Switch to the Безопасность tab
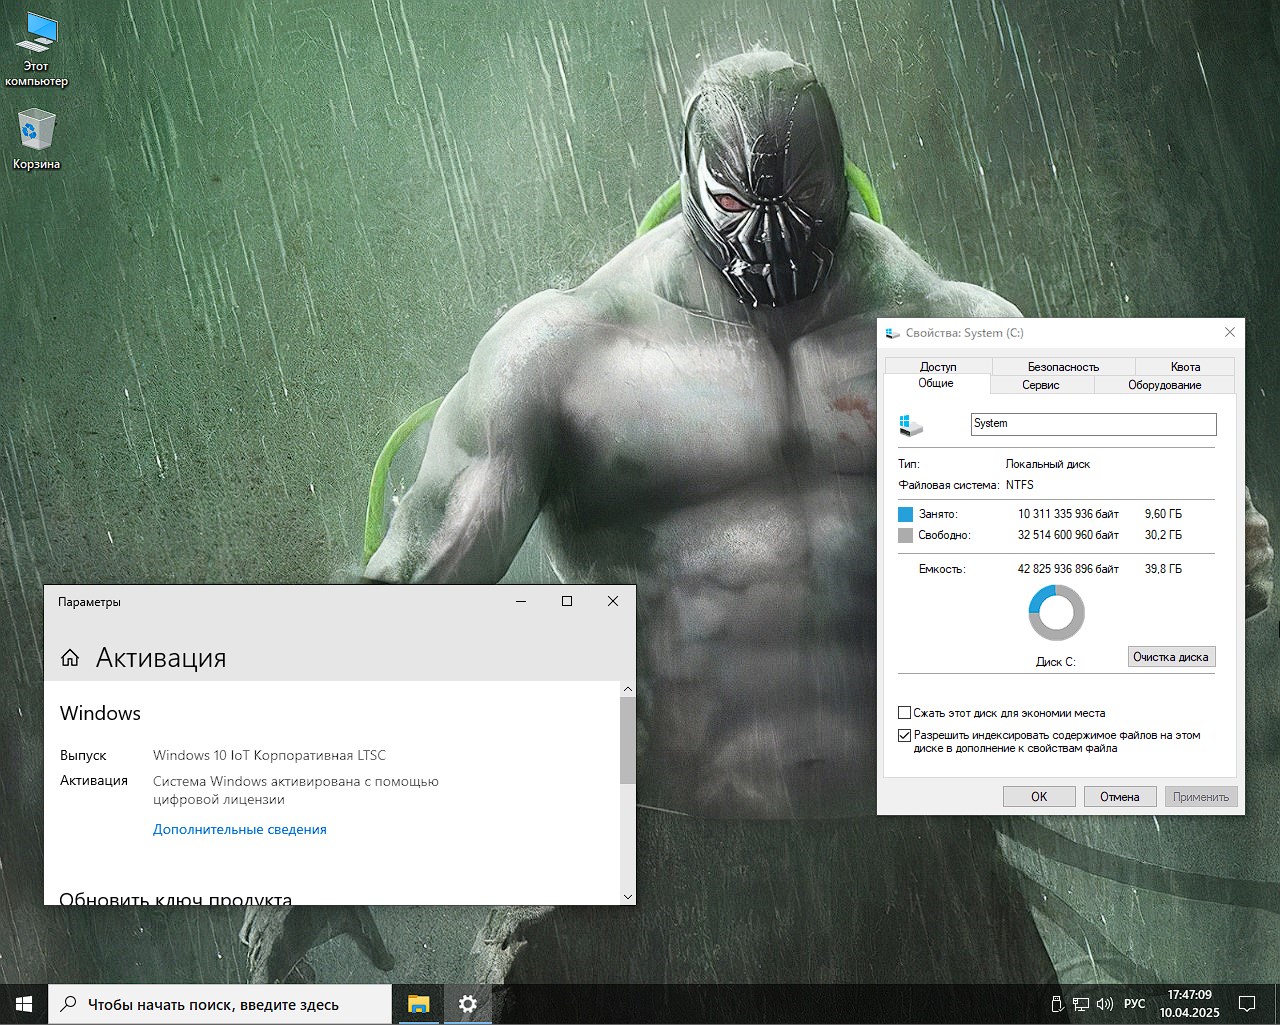1280x1025 pixels. 1063,367
